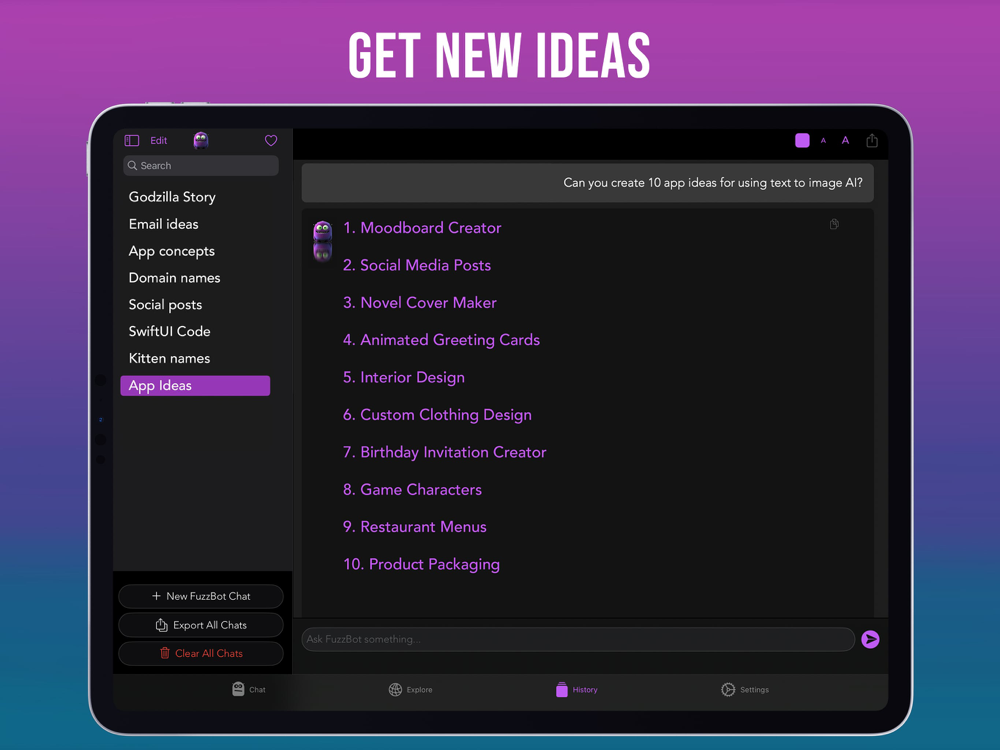Switch to the Settings tab
This screenshot has width=1000, height=750.
pyautogui.click(x=744, y=689)
